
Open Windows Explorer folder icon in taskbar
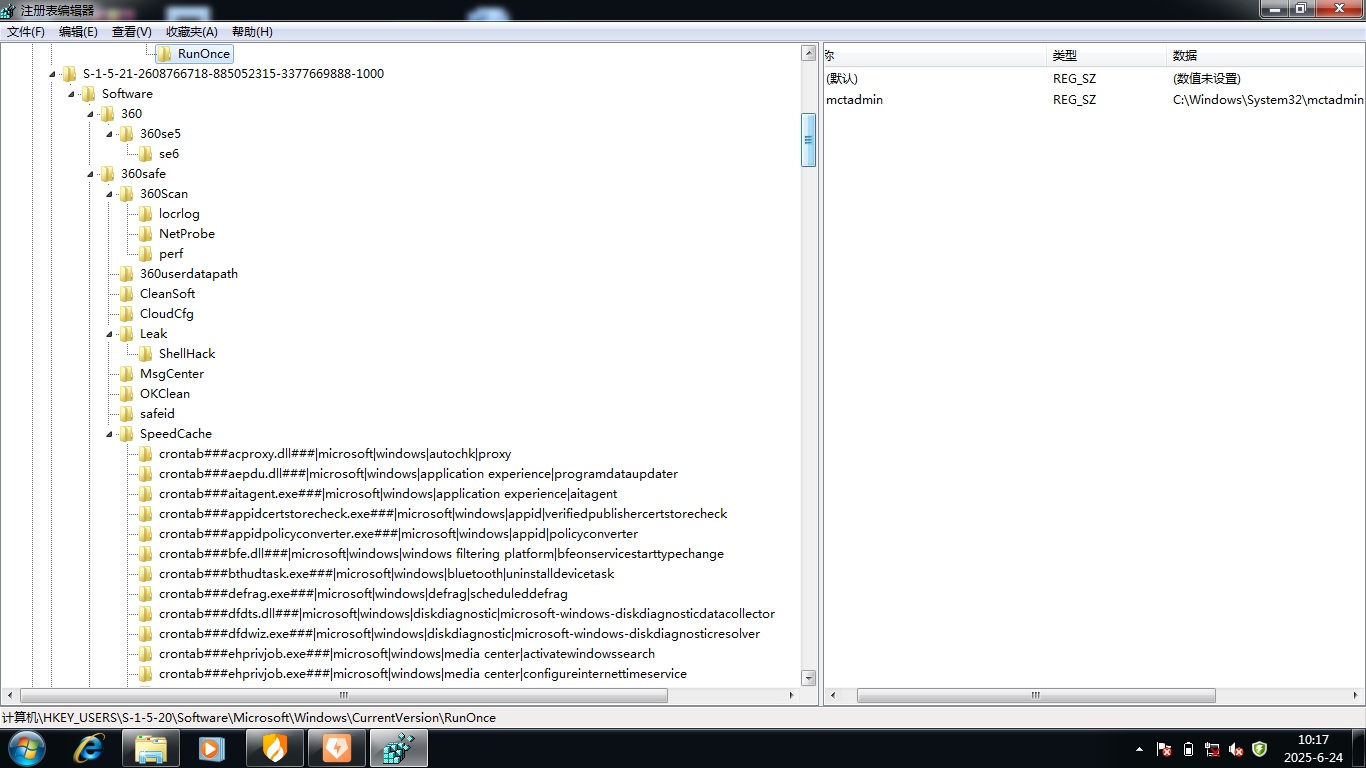point(151,748)
